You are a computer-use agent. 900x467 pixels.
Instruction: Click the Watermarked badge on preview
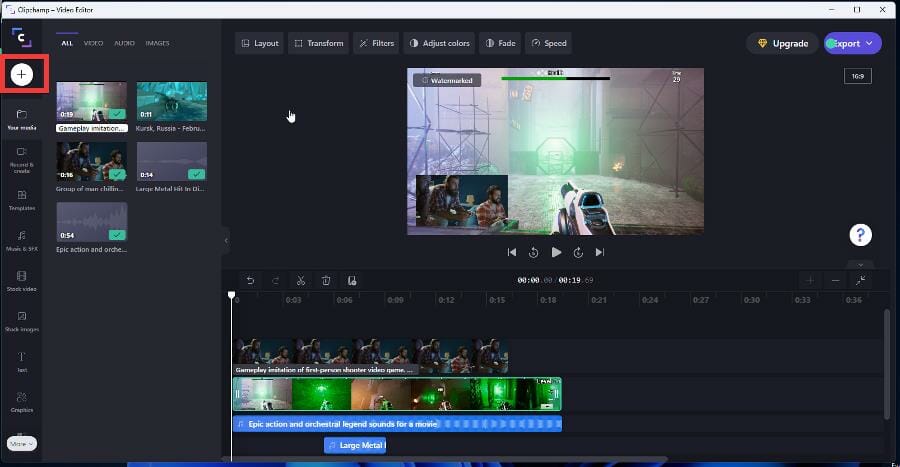[x=447, y=80]
